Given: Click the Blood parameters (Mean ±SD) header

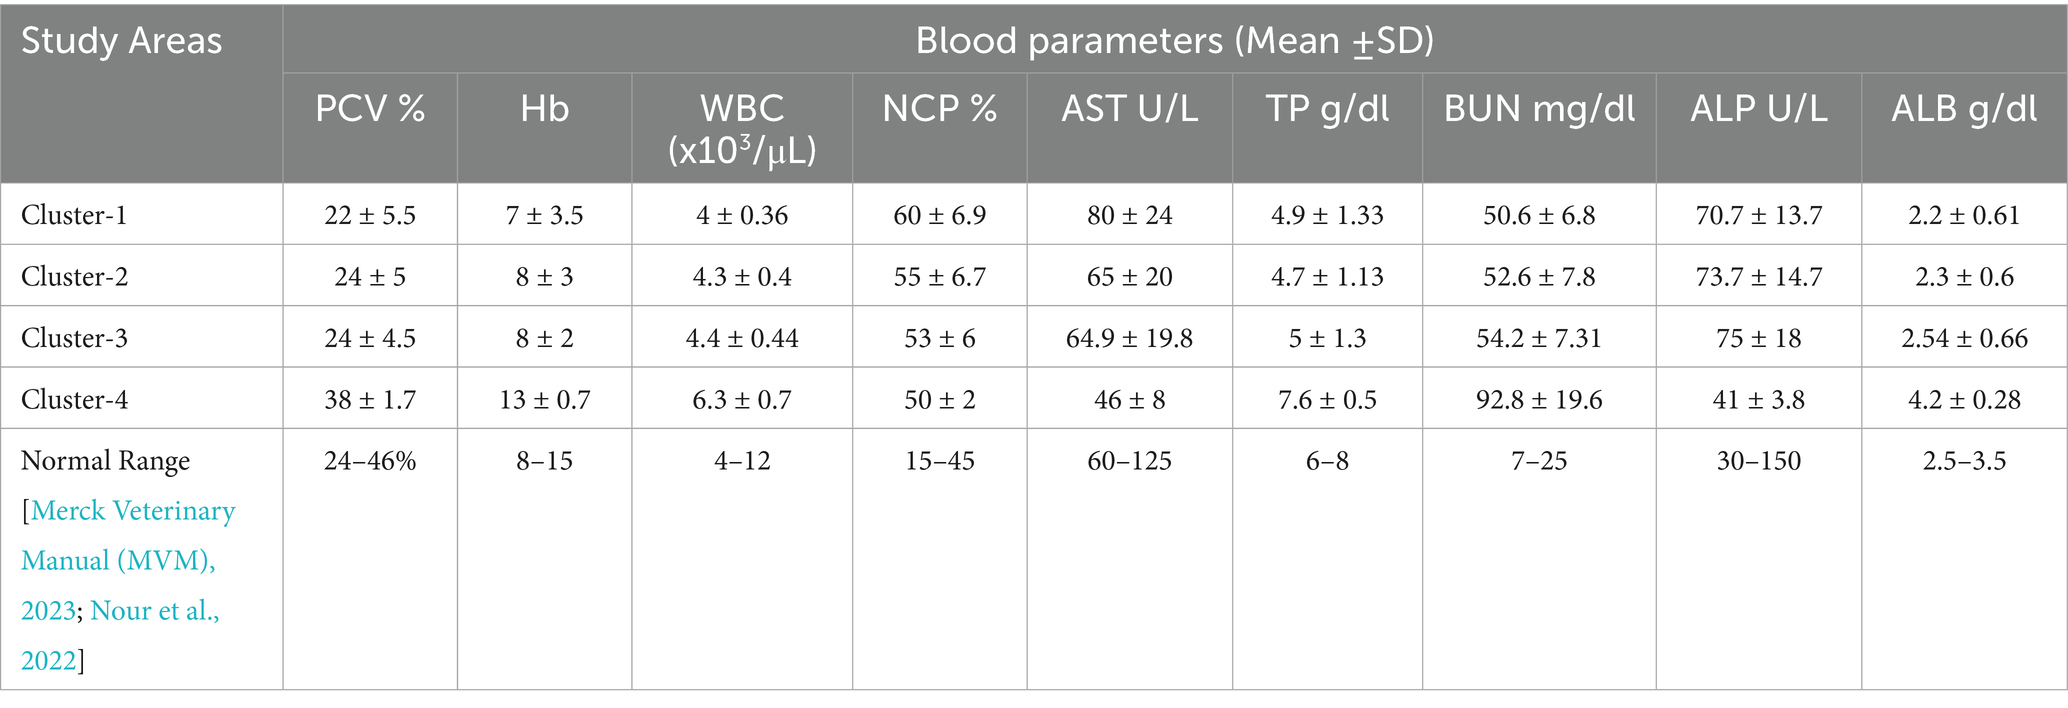Looking at the screenshot, I should pyautogui.click(x=1174, y=41).
